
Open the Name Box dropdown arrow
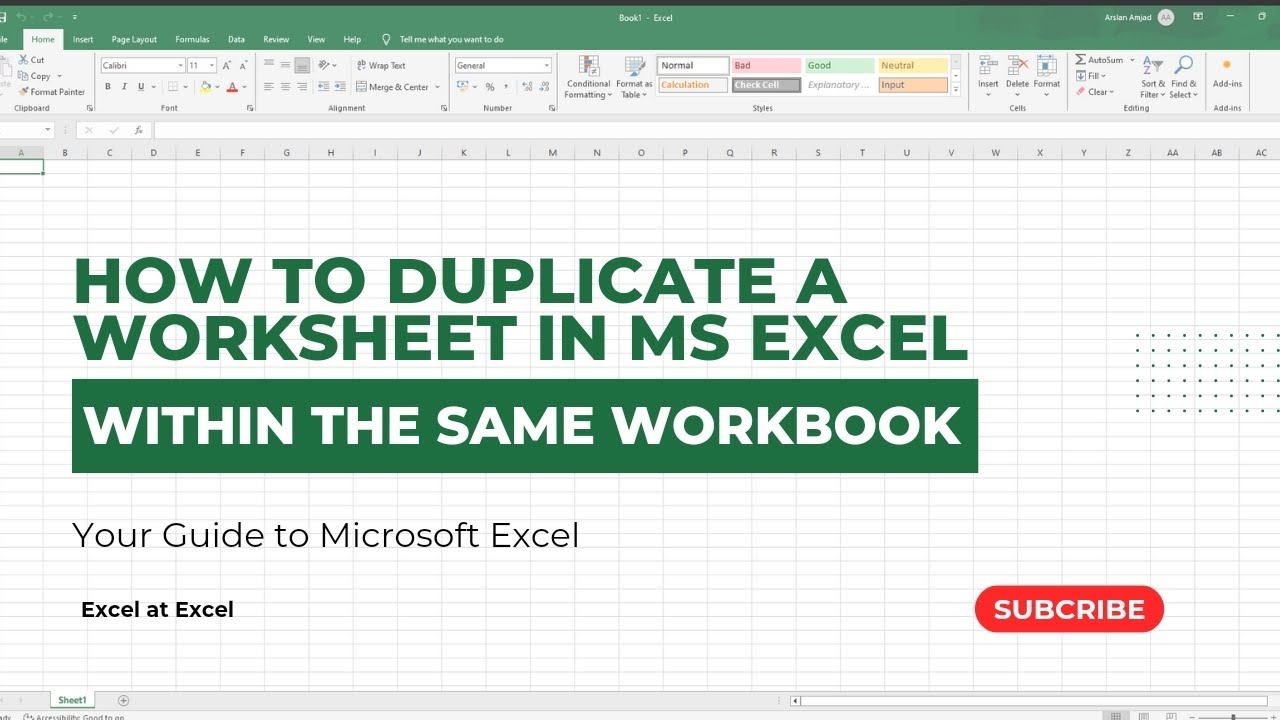(x=48, y=130)
